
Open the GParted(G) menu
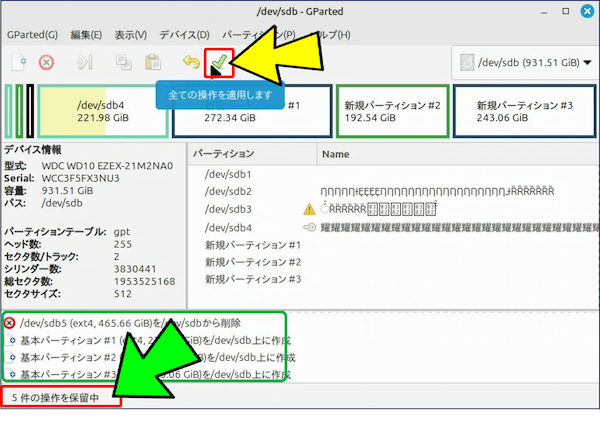(32, 34)
